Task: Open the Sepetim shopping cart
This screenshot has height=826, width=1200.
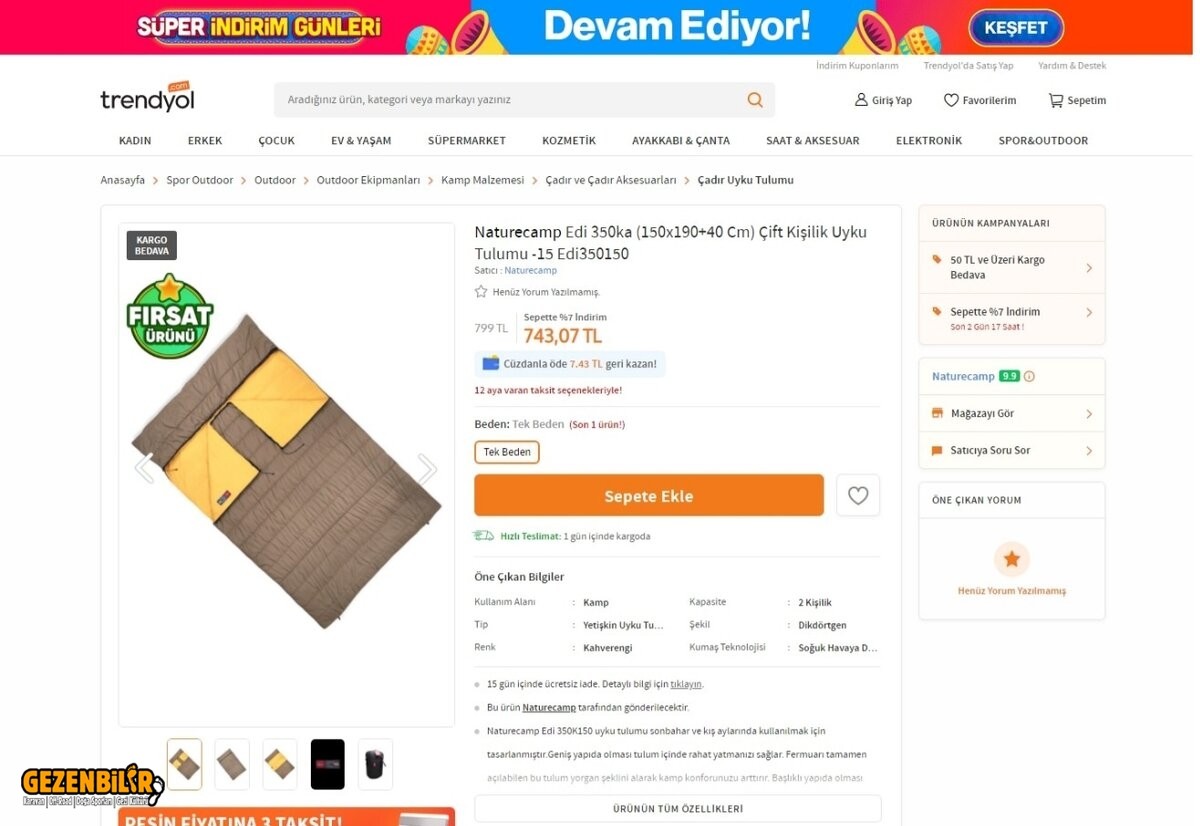Action: (x=1077, y=100)
